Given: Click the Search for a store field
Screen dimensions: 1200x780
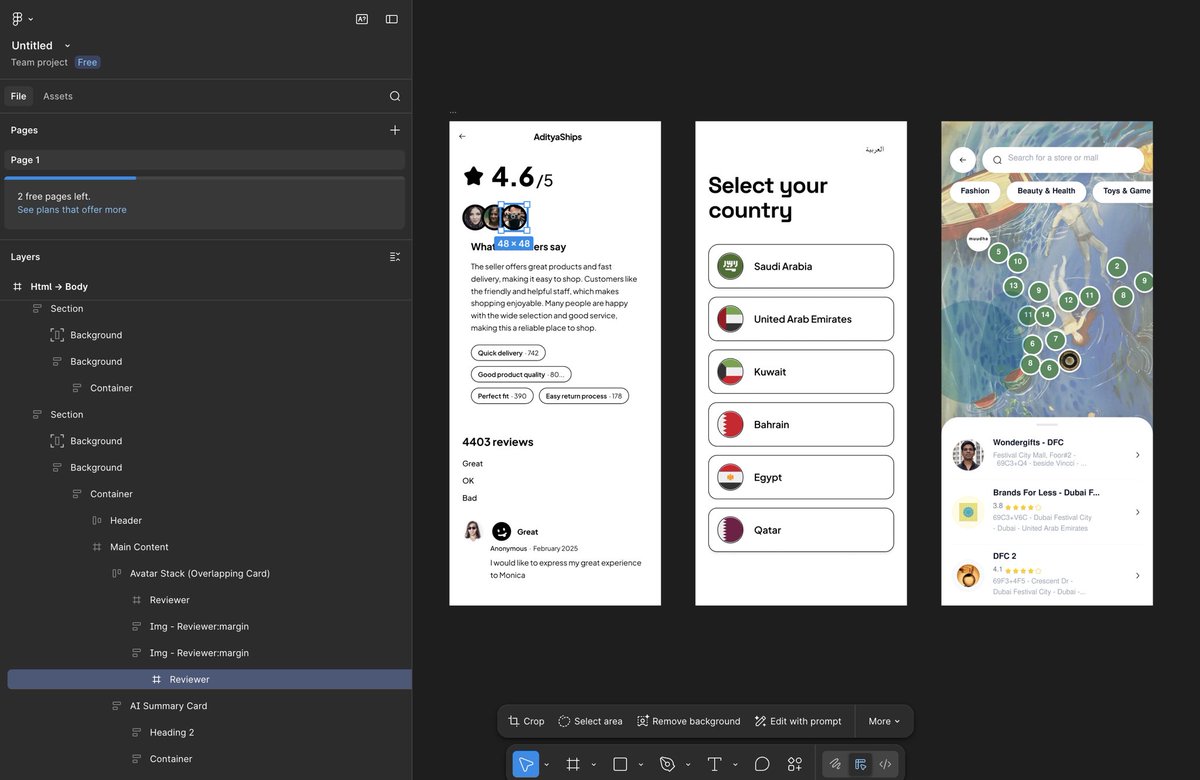Looking at the screenshot, I should coord(1063,160).
